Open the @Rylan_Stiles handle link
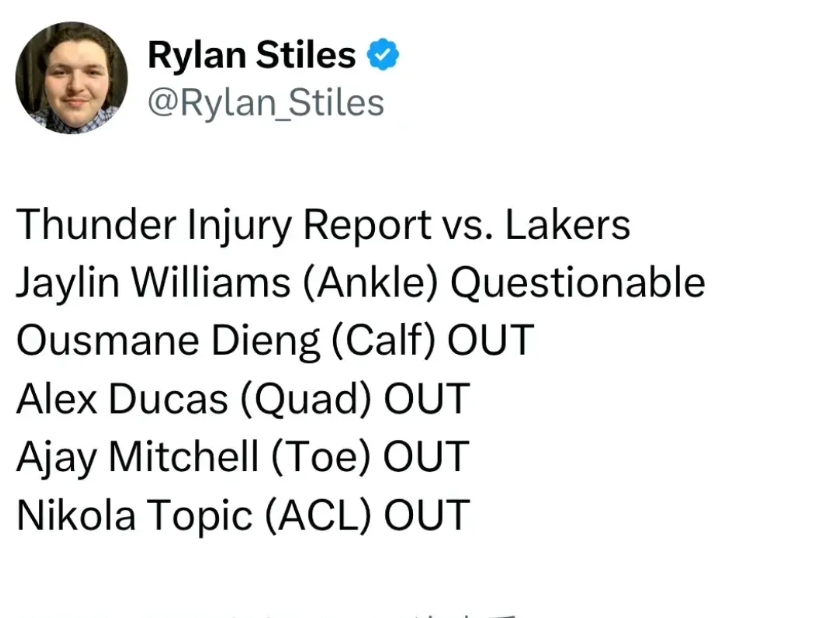This screenshot has height=618, width=819. (266, 103)
